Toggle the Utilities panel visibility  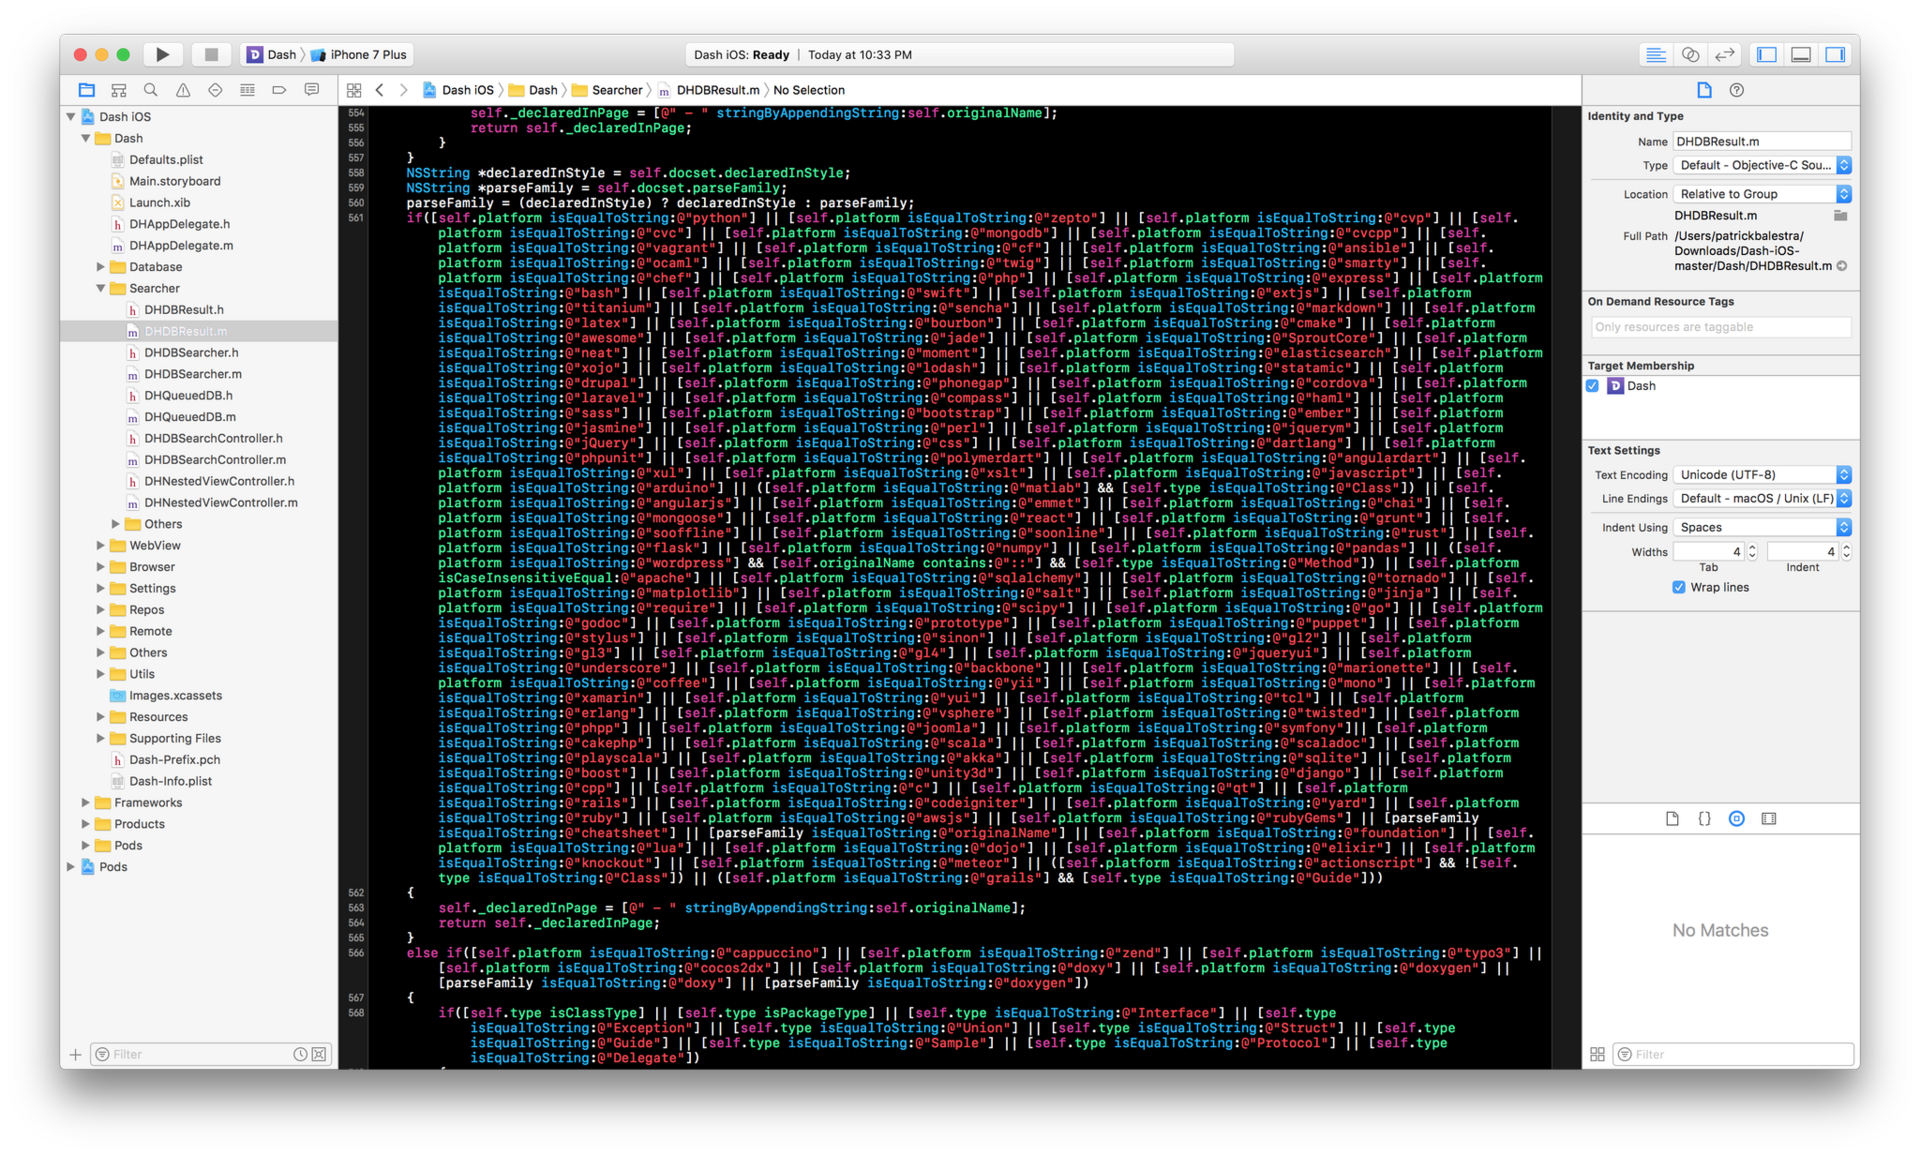click(x=1835, y=55)
